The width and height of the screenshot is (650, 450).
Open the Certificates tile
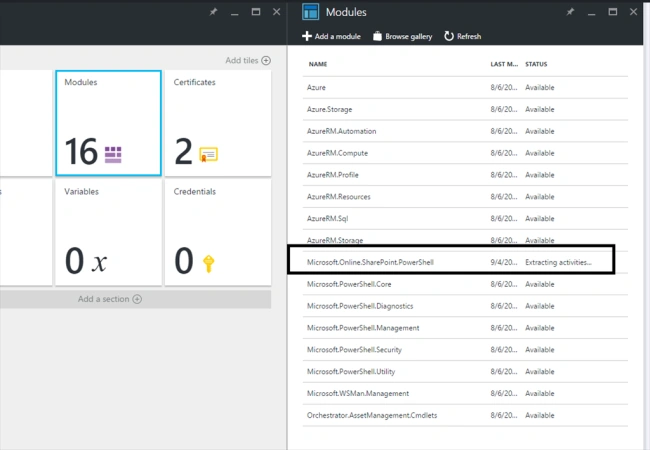[218, 123]
